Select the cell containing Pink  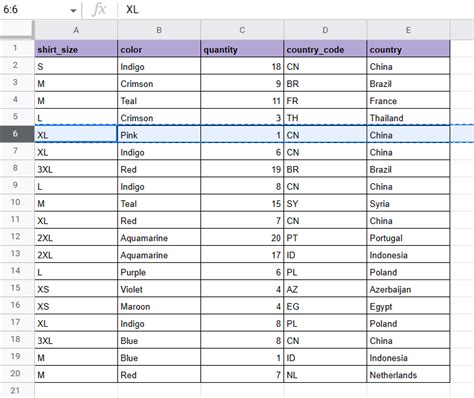point(159,135)
